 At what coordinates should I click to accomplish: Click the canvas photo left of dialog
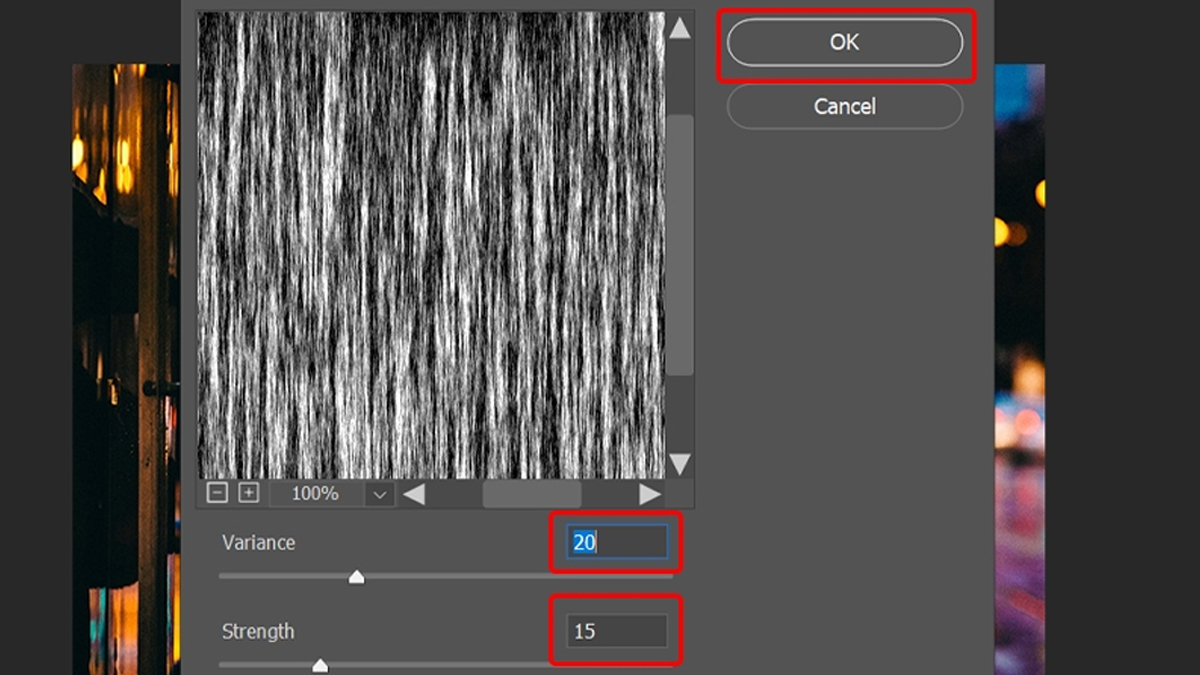tap(125, 350)
